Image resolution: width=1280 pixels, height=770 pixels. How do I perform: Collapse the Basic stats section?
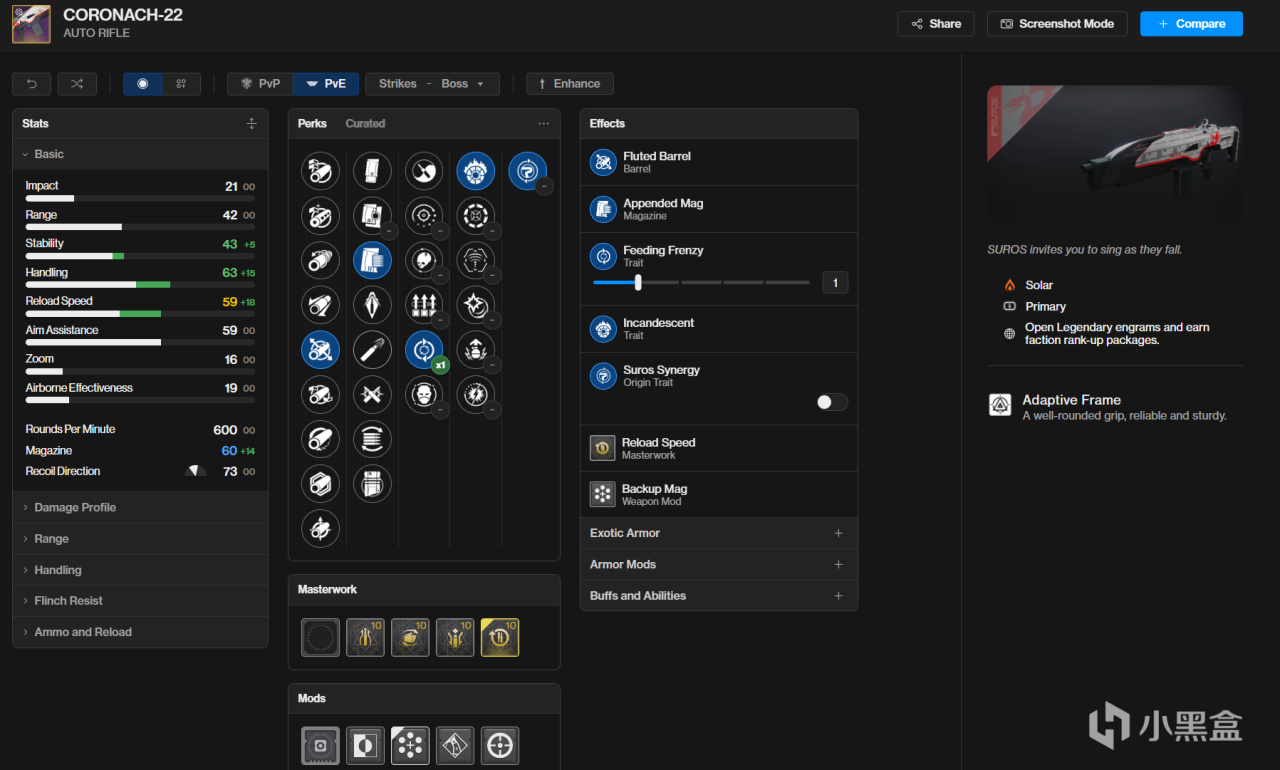coord(140,154)
